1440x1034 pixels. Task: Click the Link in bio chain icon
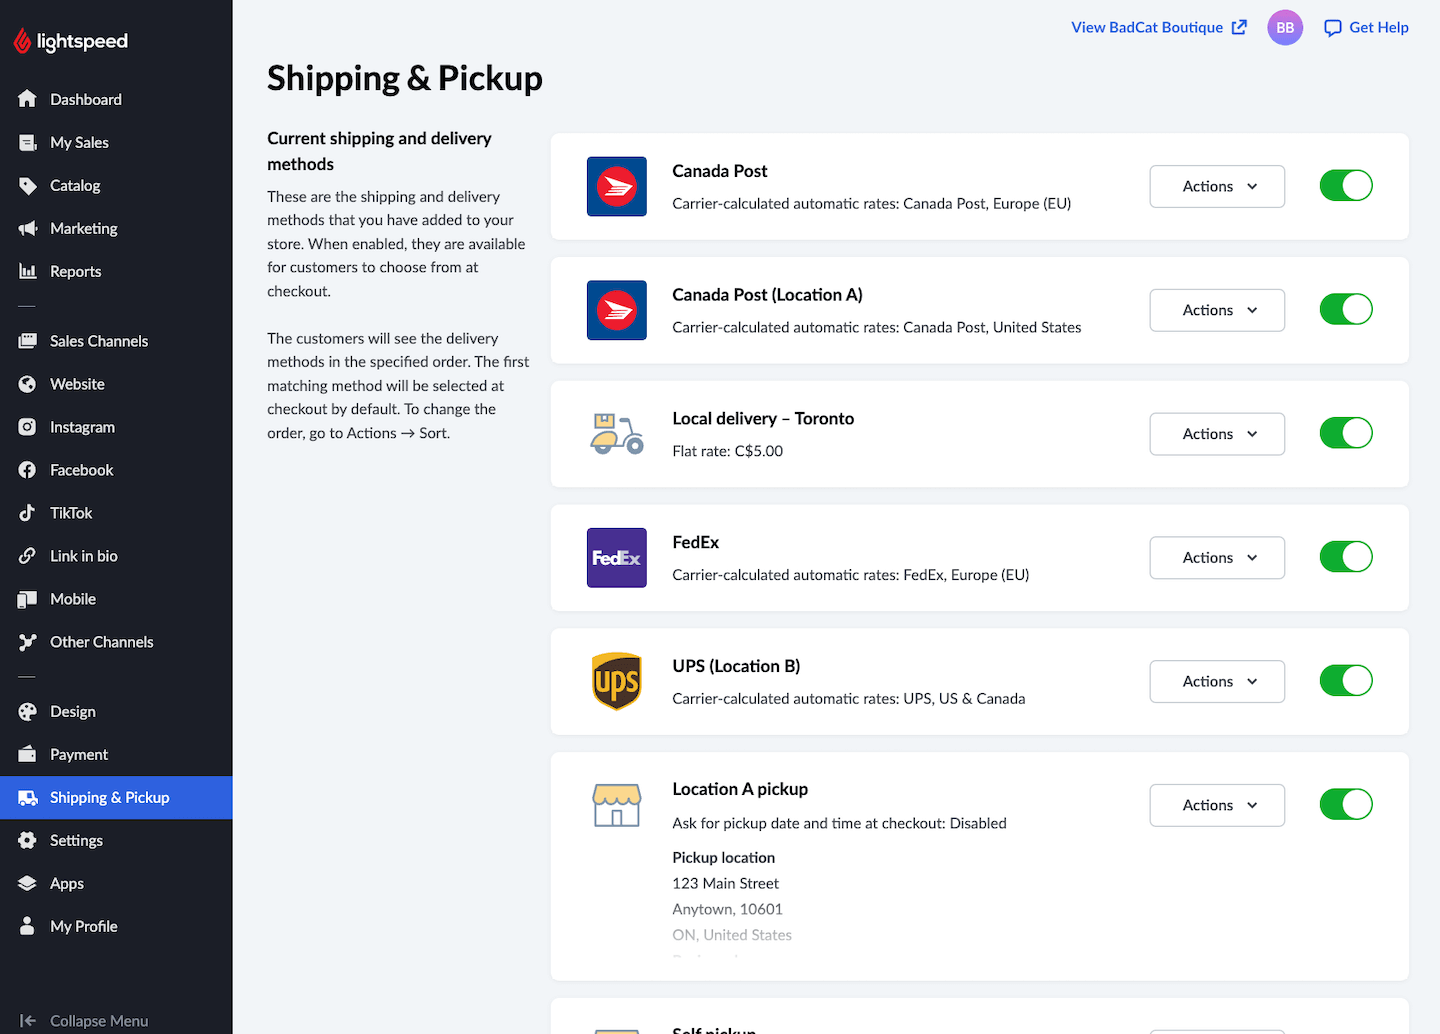pyautogui.click(x=27, y=556)
